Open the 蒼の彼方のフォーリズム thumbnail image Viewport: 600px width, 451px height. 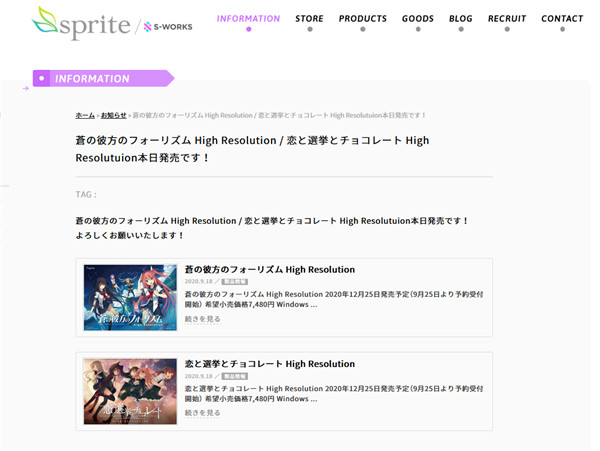coord(130,297)
